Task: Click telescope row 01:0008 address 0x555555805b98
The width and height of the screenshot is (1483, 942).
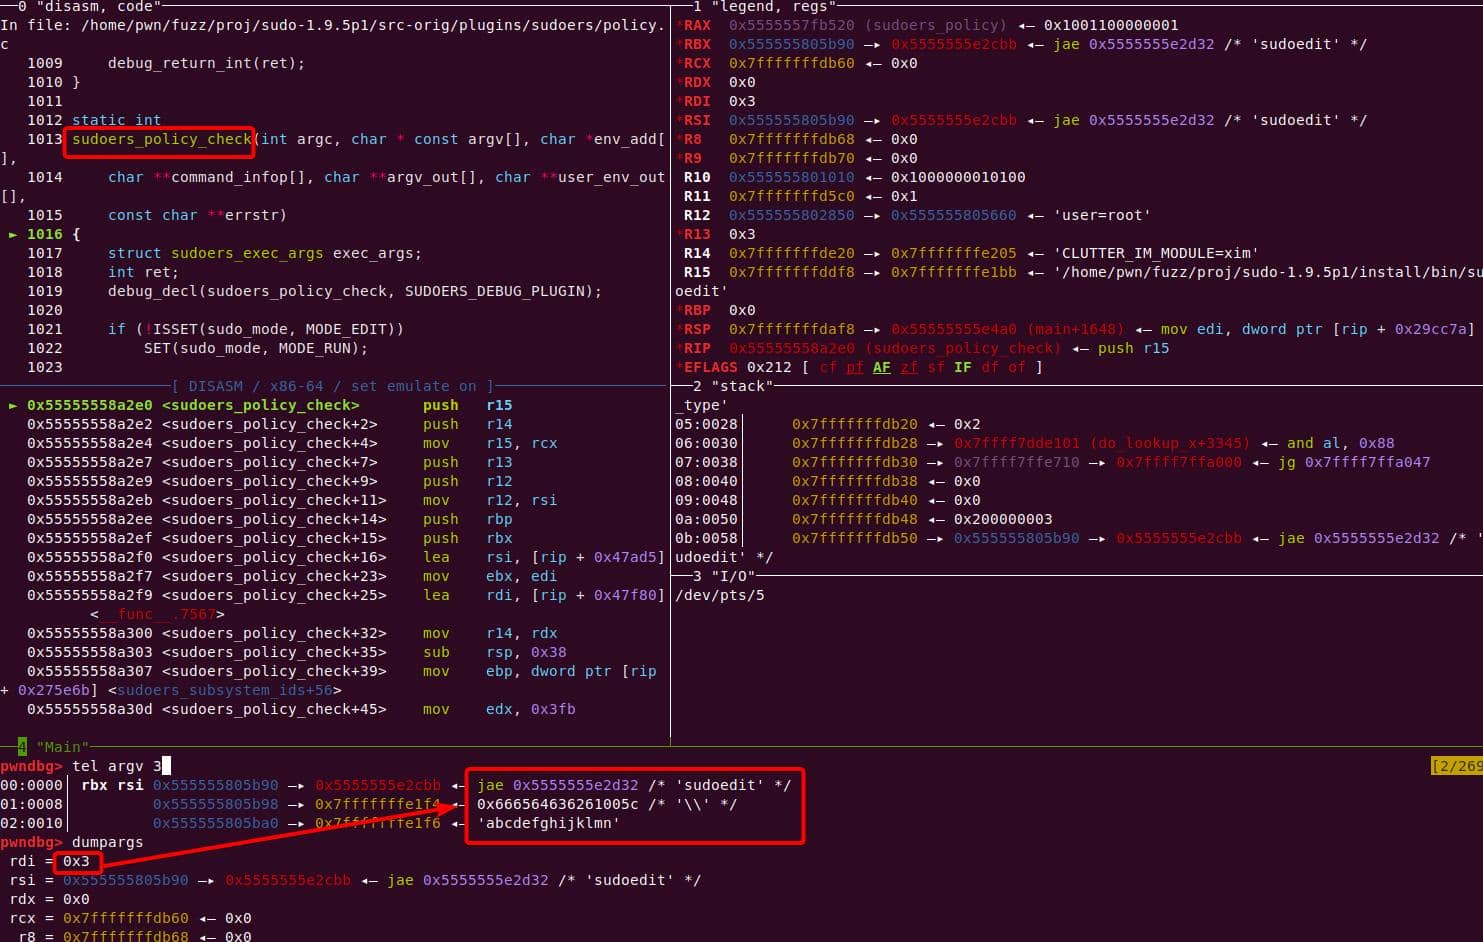Action: click(215, 804)
